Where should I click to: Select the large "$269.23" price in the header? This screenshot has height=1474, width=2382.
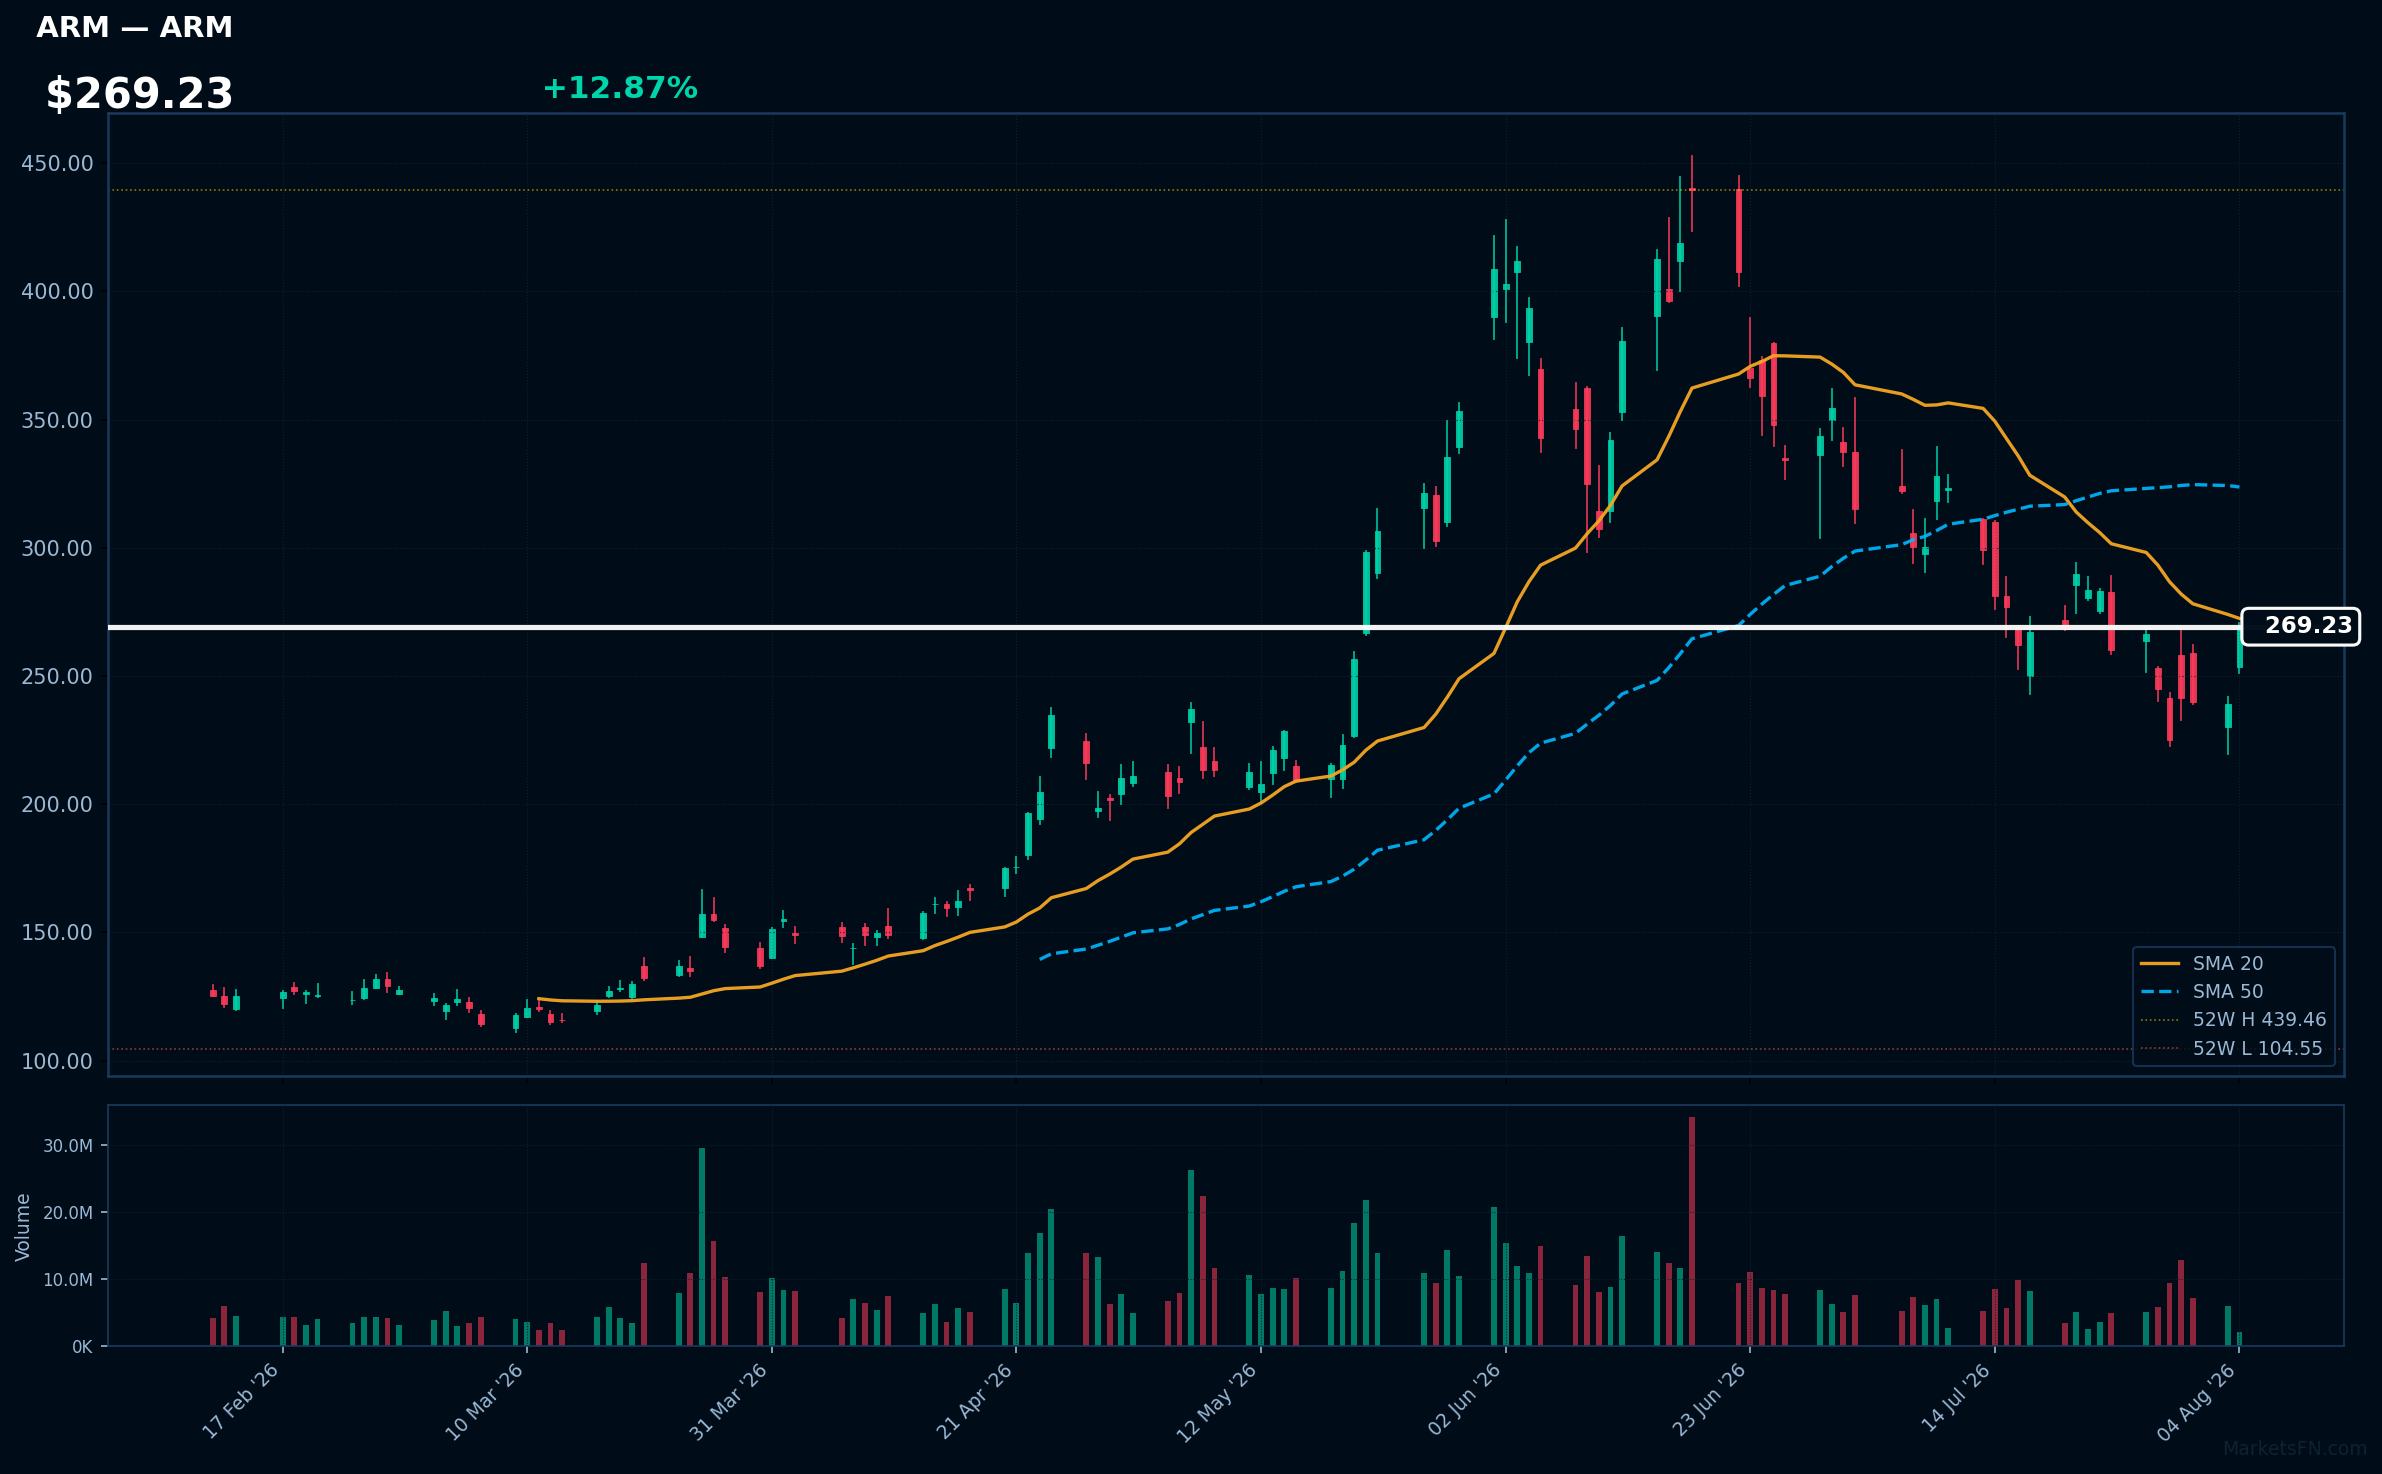[139, 94]
